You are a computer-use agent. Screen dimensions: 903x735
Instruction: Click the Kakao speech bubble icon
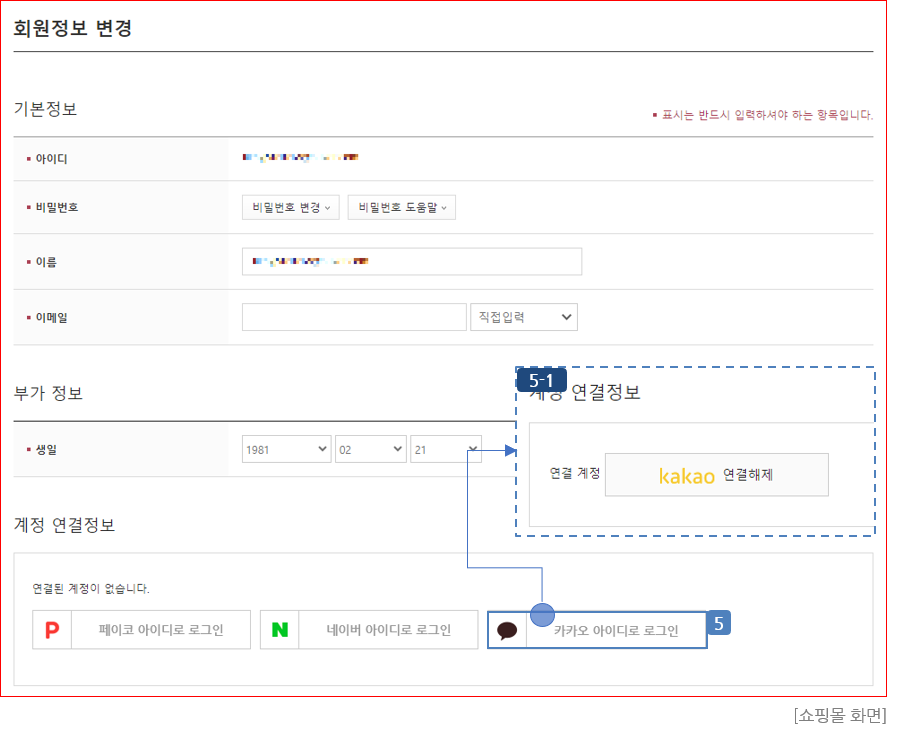pyautogui.click(x=507, y=631)
